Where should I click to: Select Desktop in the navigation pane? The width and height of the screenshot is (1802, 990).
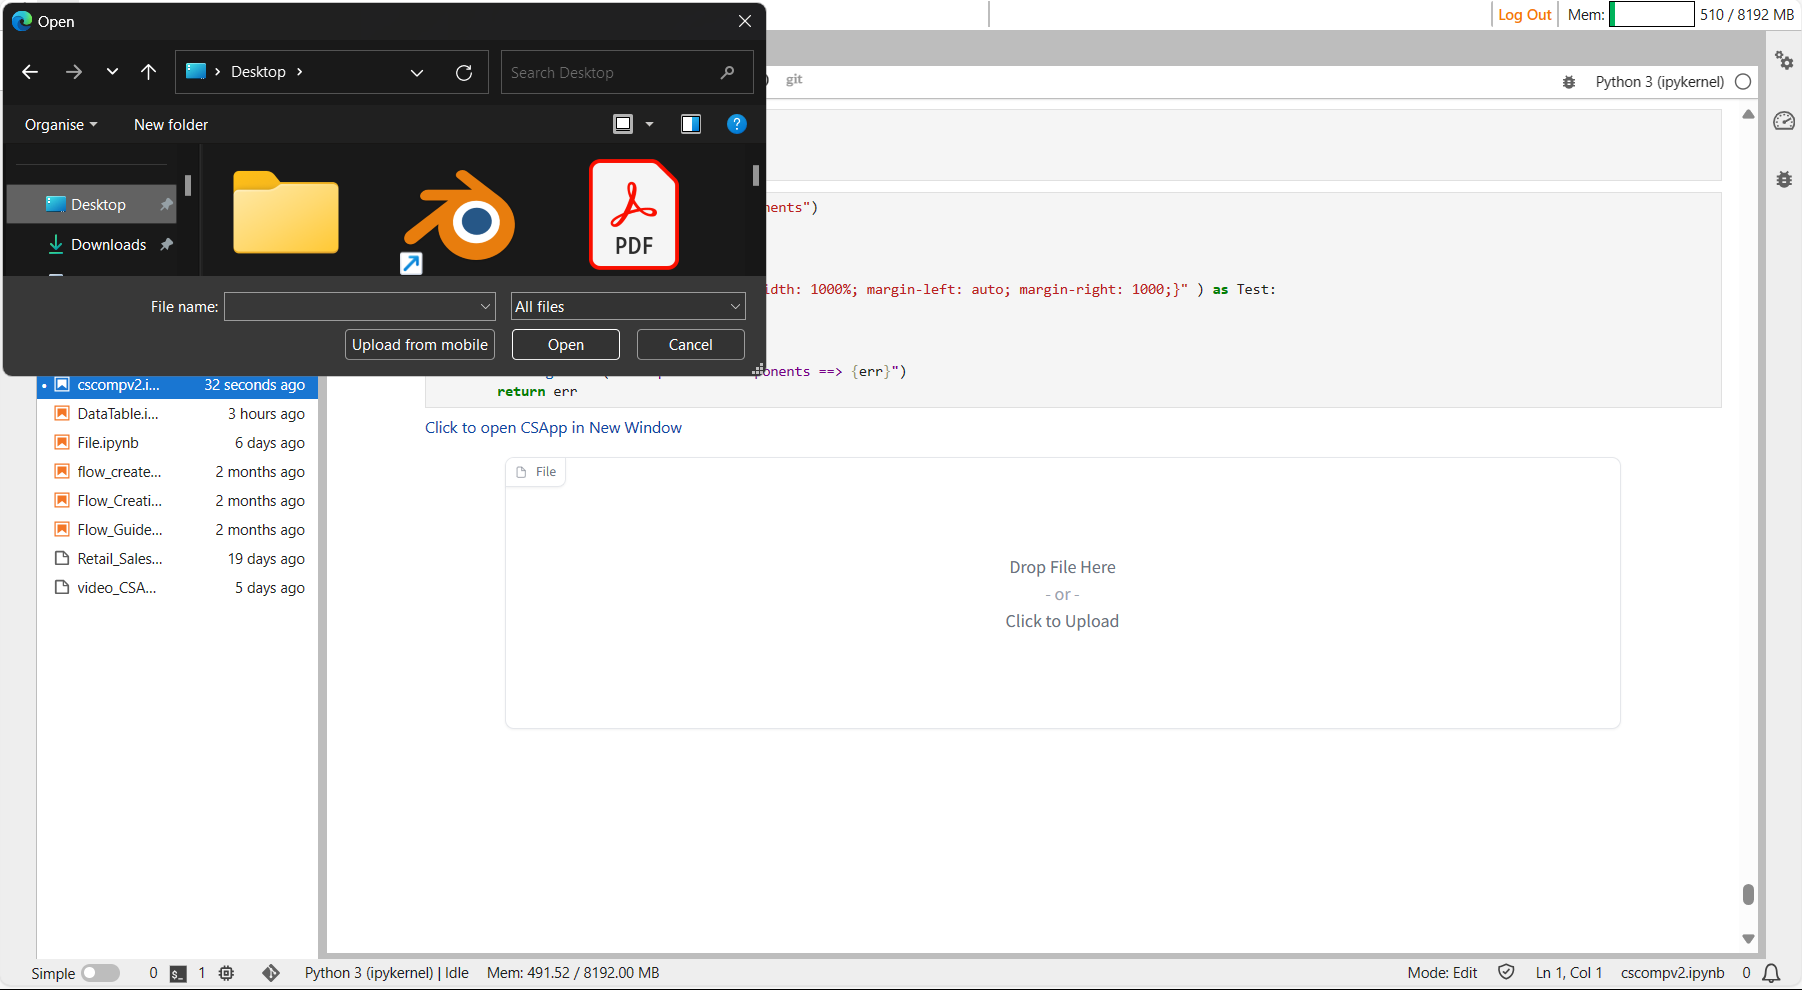[x=92, y=204]
